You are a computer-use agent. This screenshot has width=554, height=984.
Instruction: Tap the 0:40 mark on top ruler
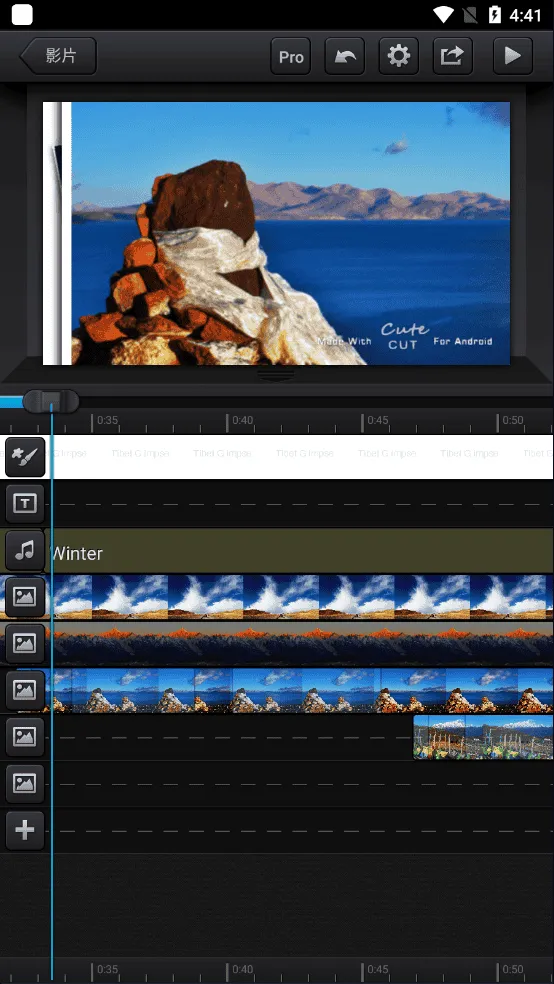click(x=242, y=420)
